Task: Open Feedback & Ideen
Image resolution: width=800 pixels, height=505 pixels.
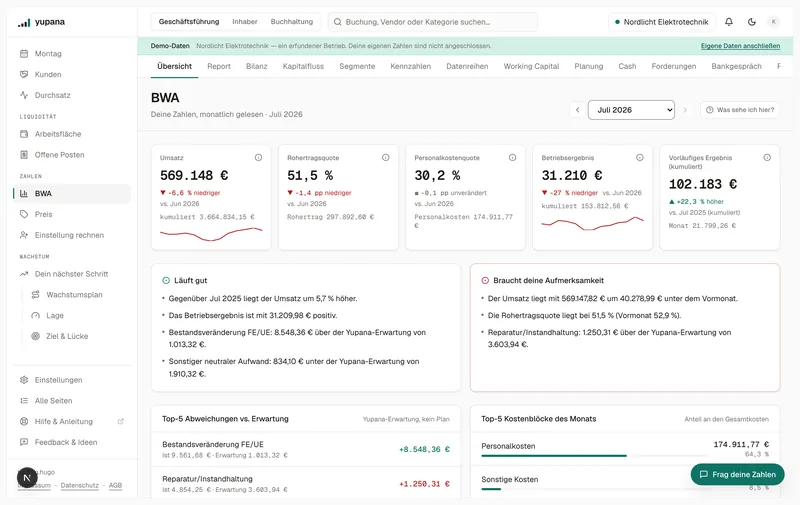Action: coord(72,442)
